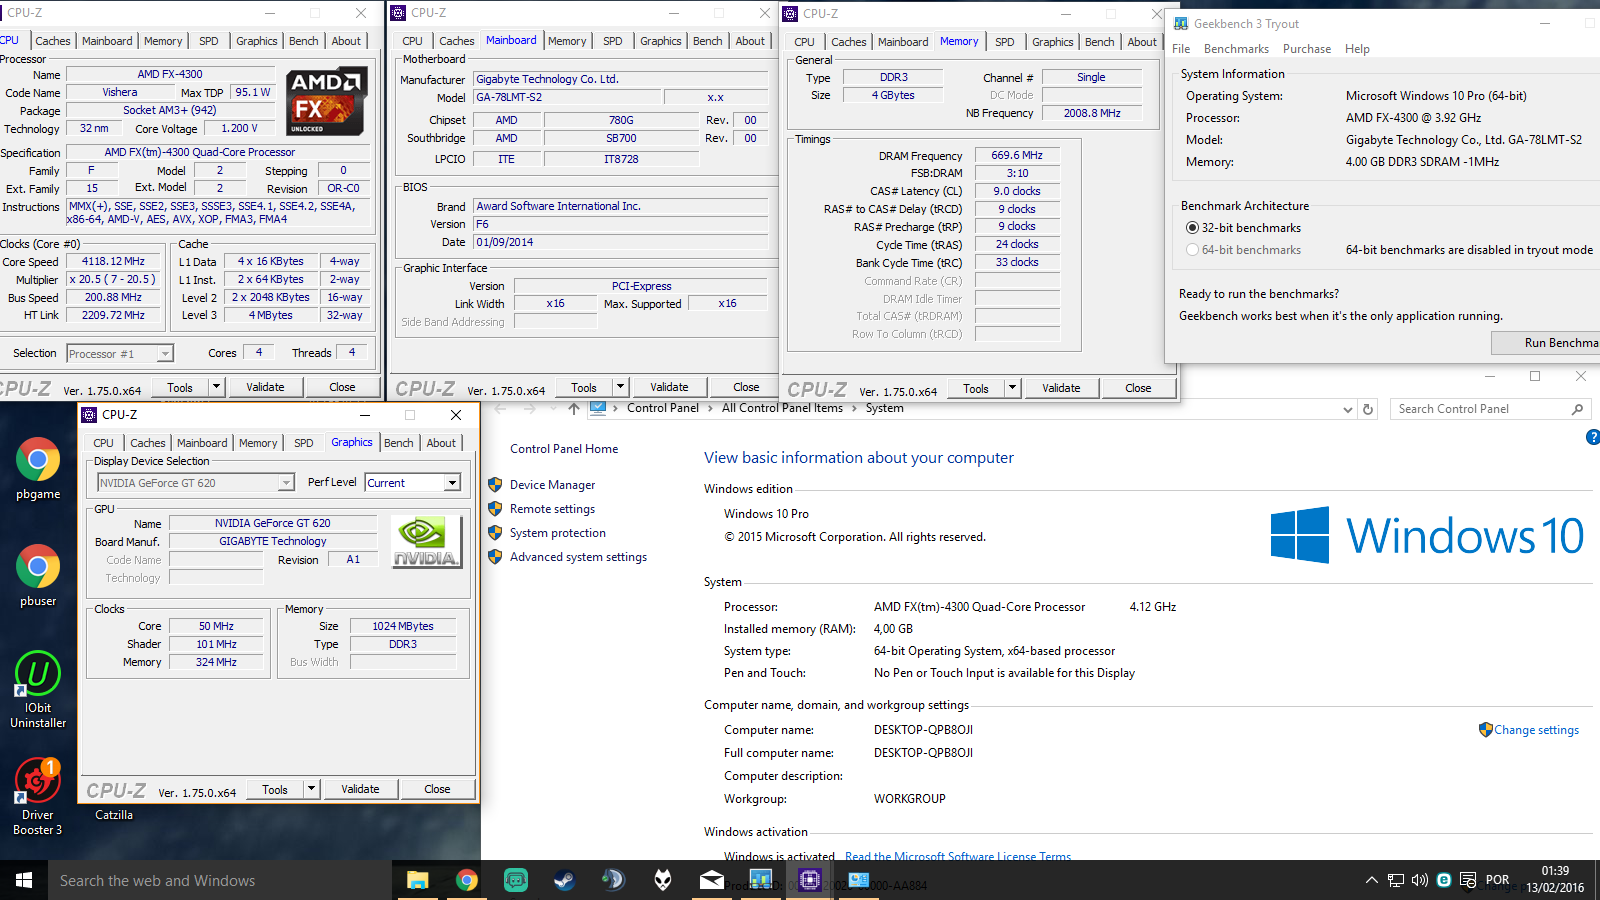Open the File menu in Geekbench
The width and height of the screenshot is (1600, 900).
[1181, 49]
